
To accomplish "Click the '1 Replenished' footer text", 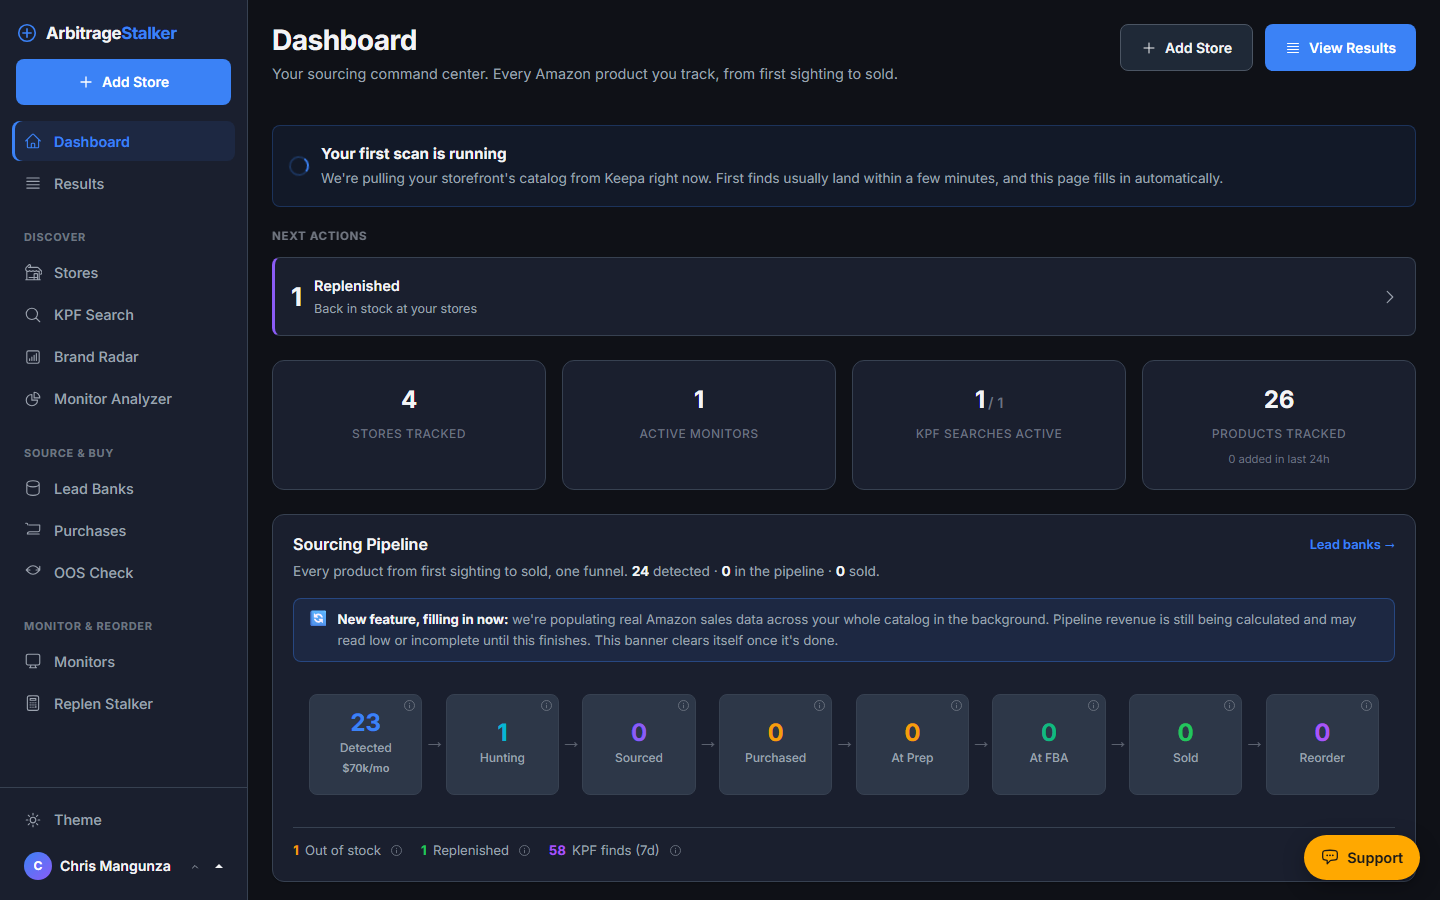I will coord(465,851).
